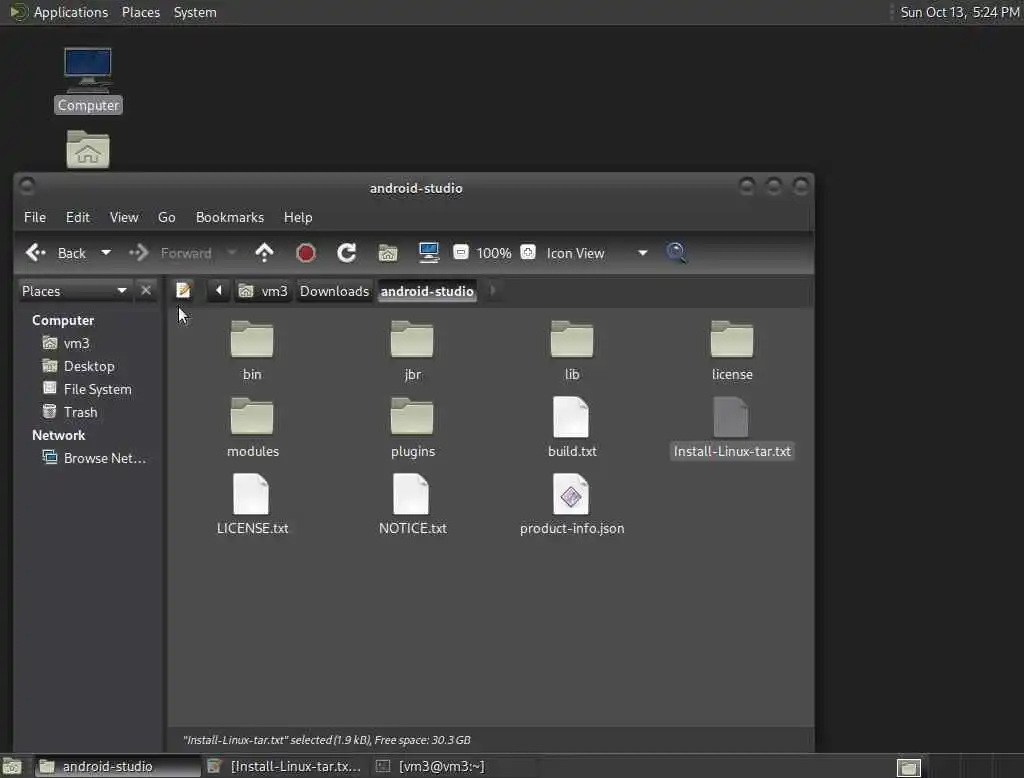The width and height of the screenshot is (1024, 778).
Task: Click the Forward navigation button
Action: (x=170, y=253)
